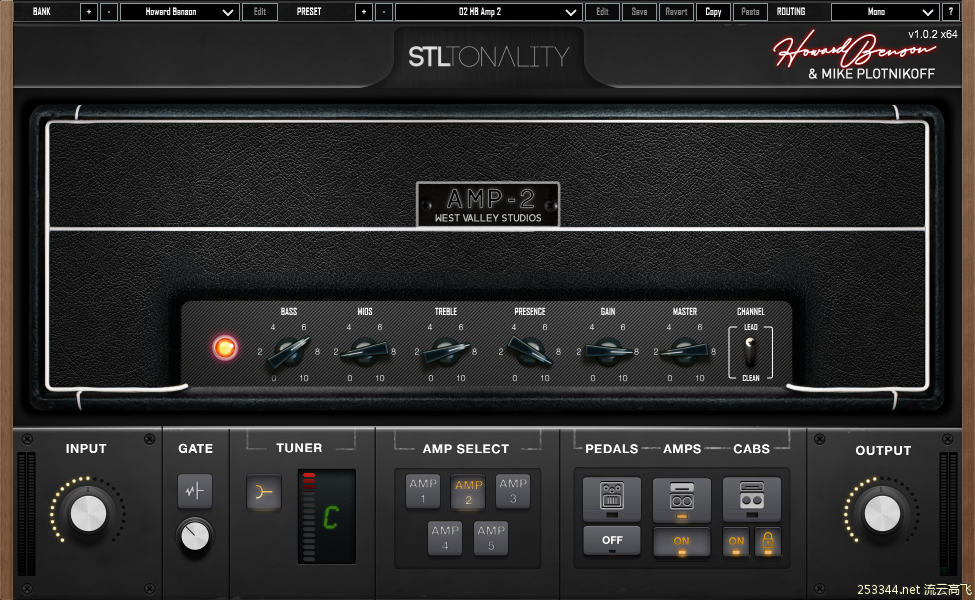Click the amp power indicator light

click(x=225, y=348)
